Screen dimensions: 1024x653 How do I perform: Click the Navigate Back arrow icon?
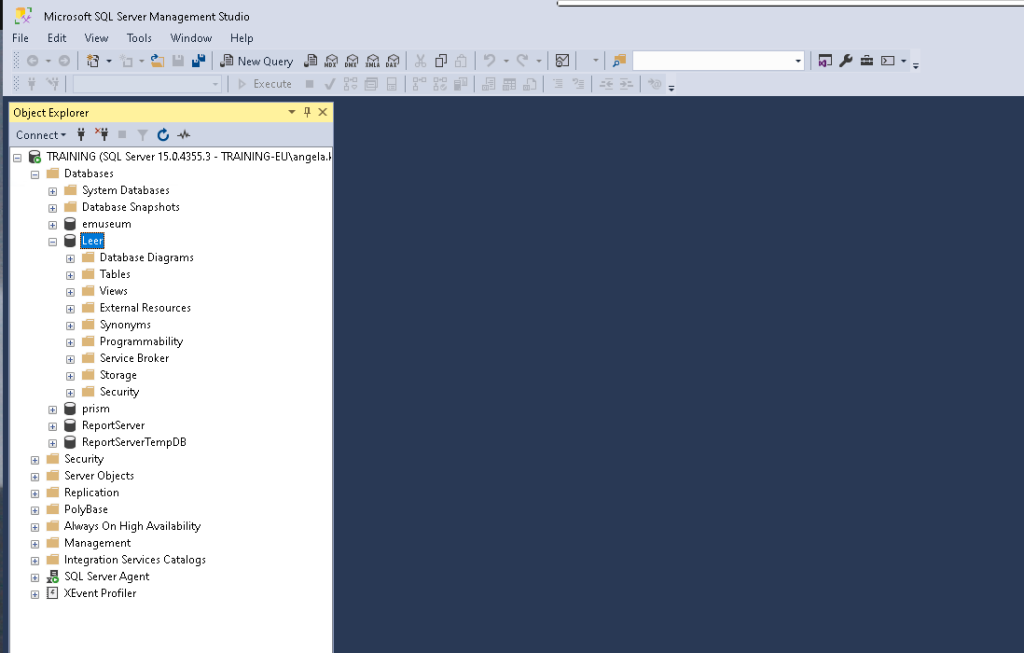click(x=32, y=61)
